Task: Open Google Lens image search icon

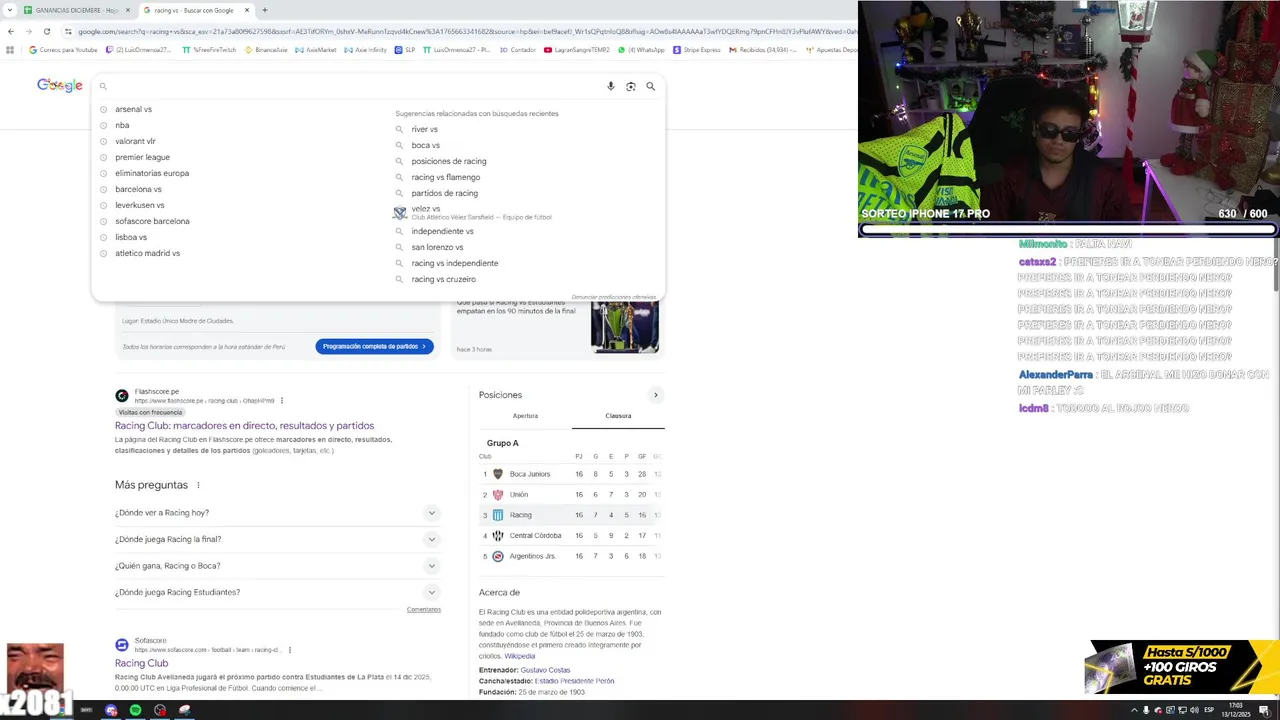Action: coord(631,86)
